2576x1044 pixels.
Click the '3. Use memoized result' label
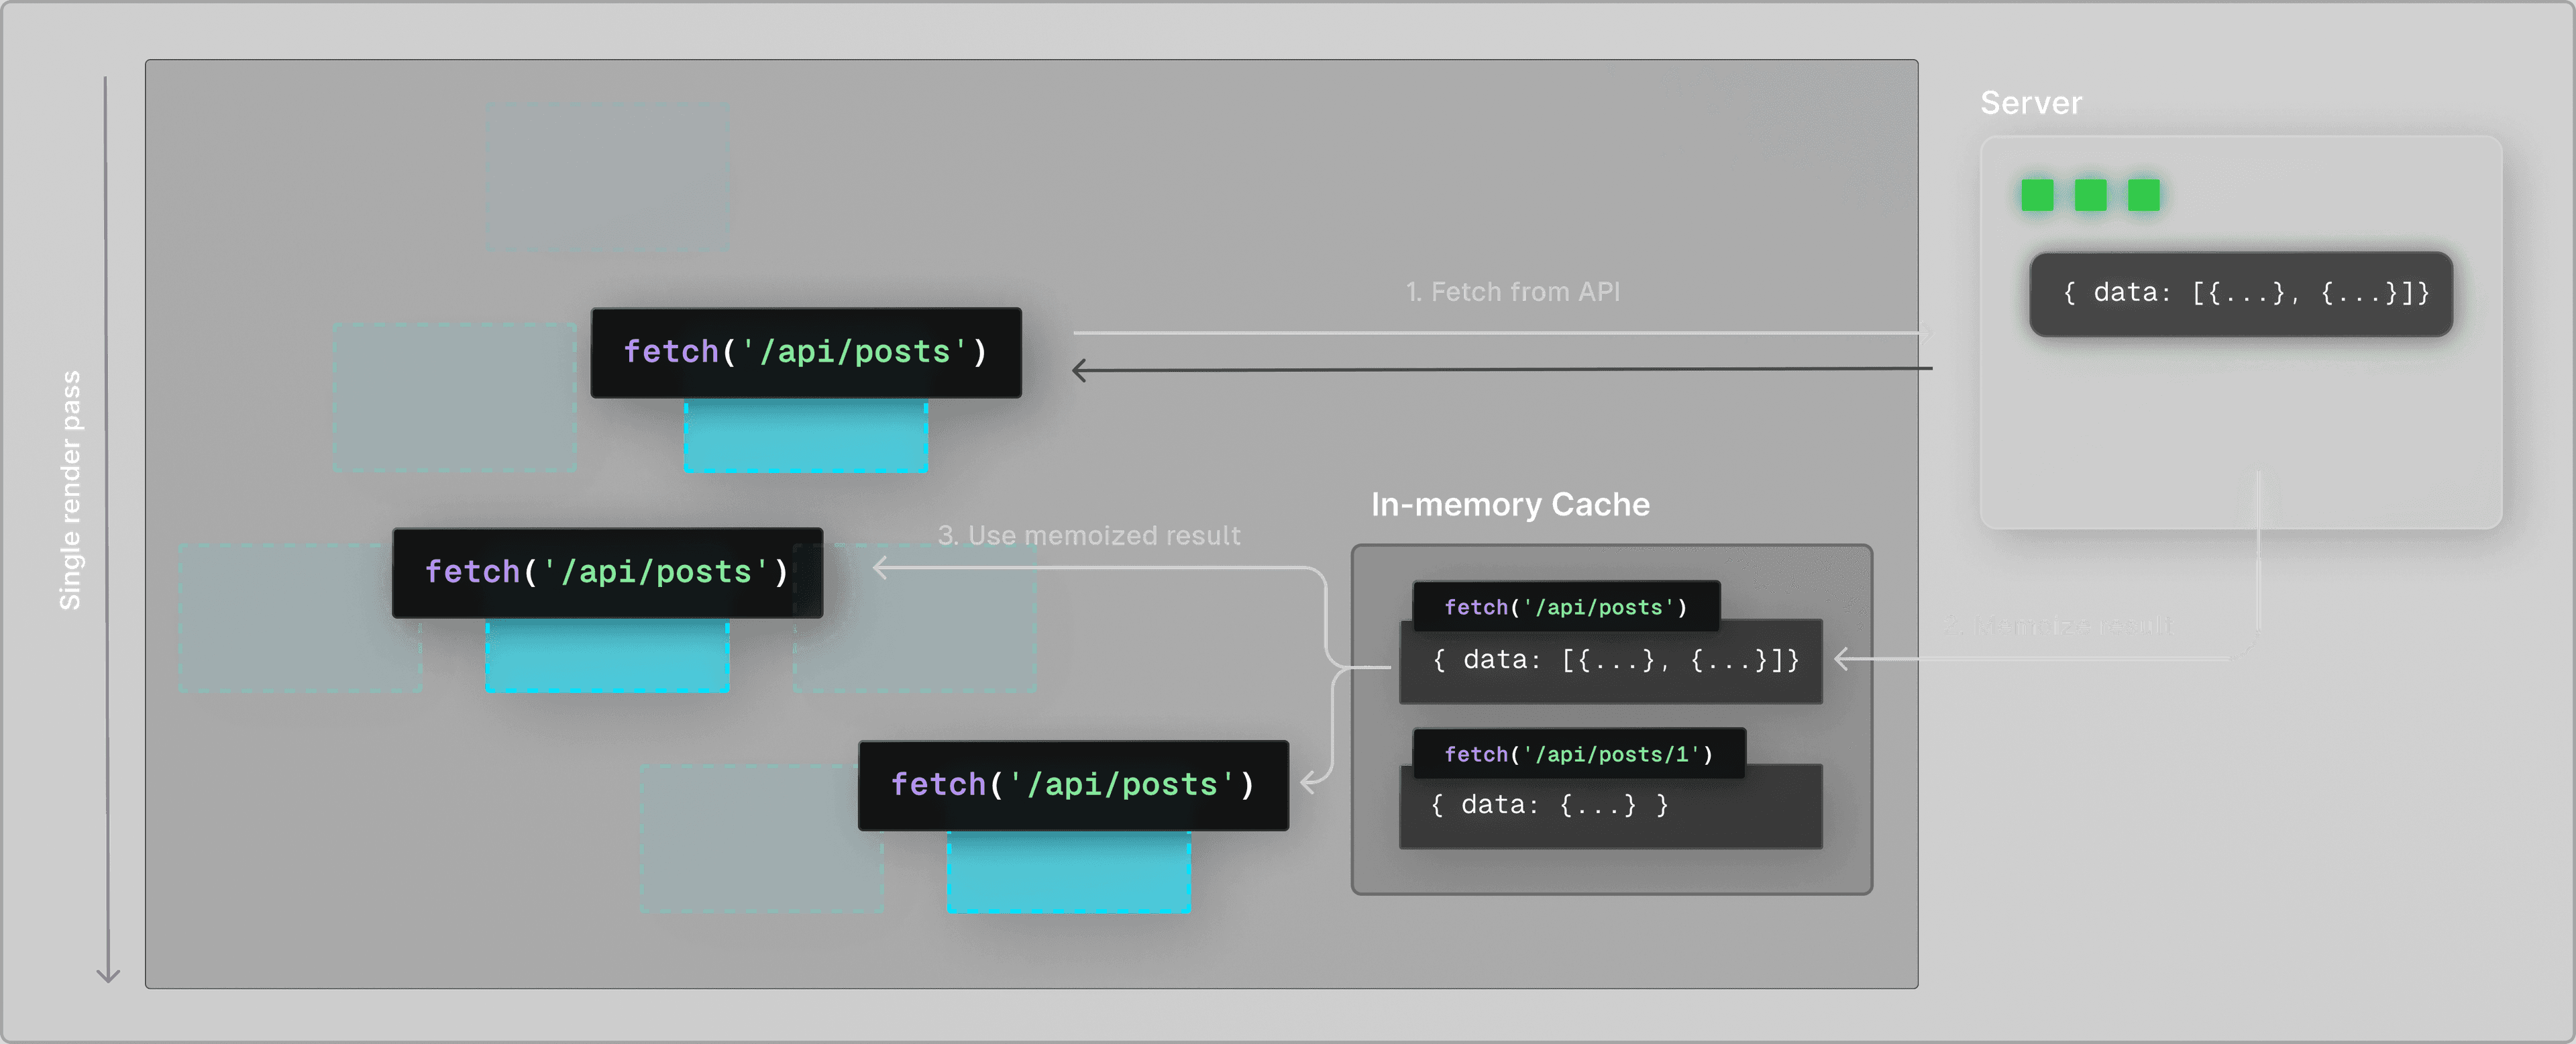pyautogui.click(x=1089, y=535)
